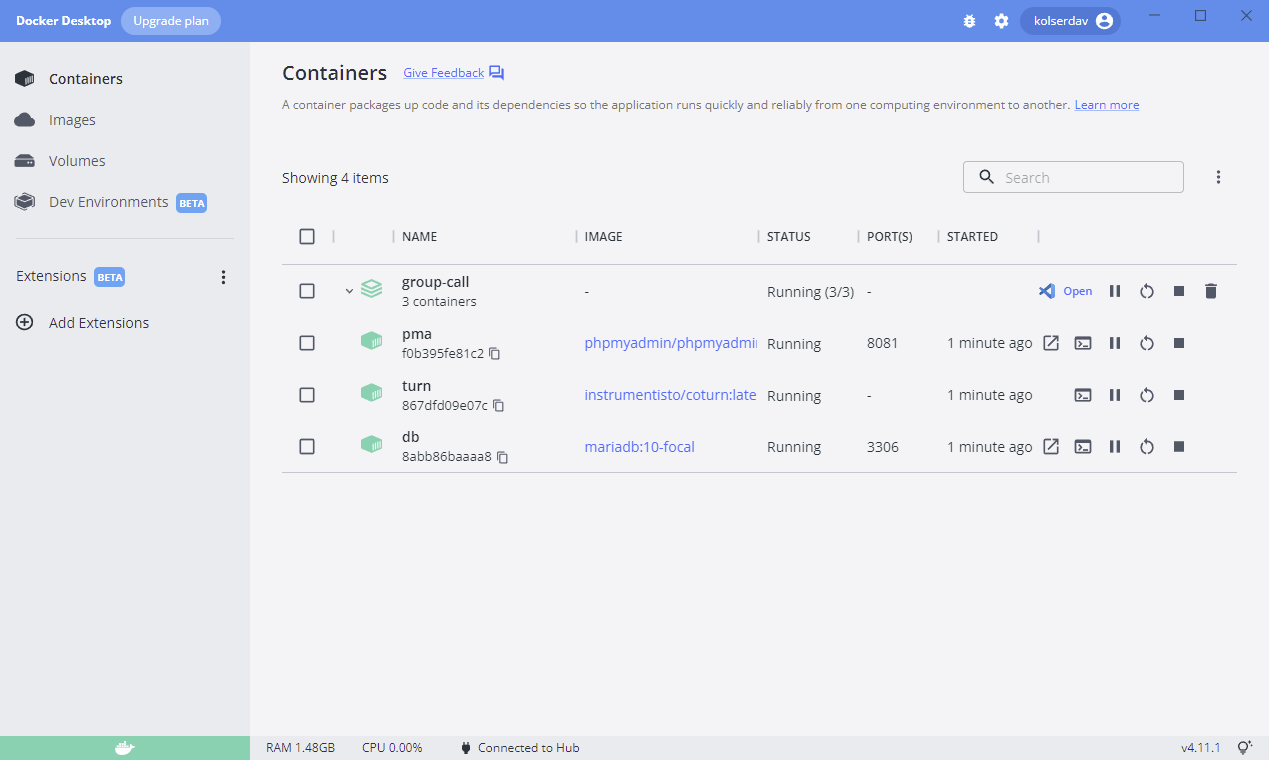Screen dimensions: 1269x760
Task: Restart the turn container
Action: 1147,395
